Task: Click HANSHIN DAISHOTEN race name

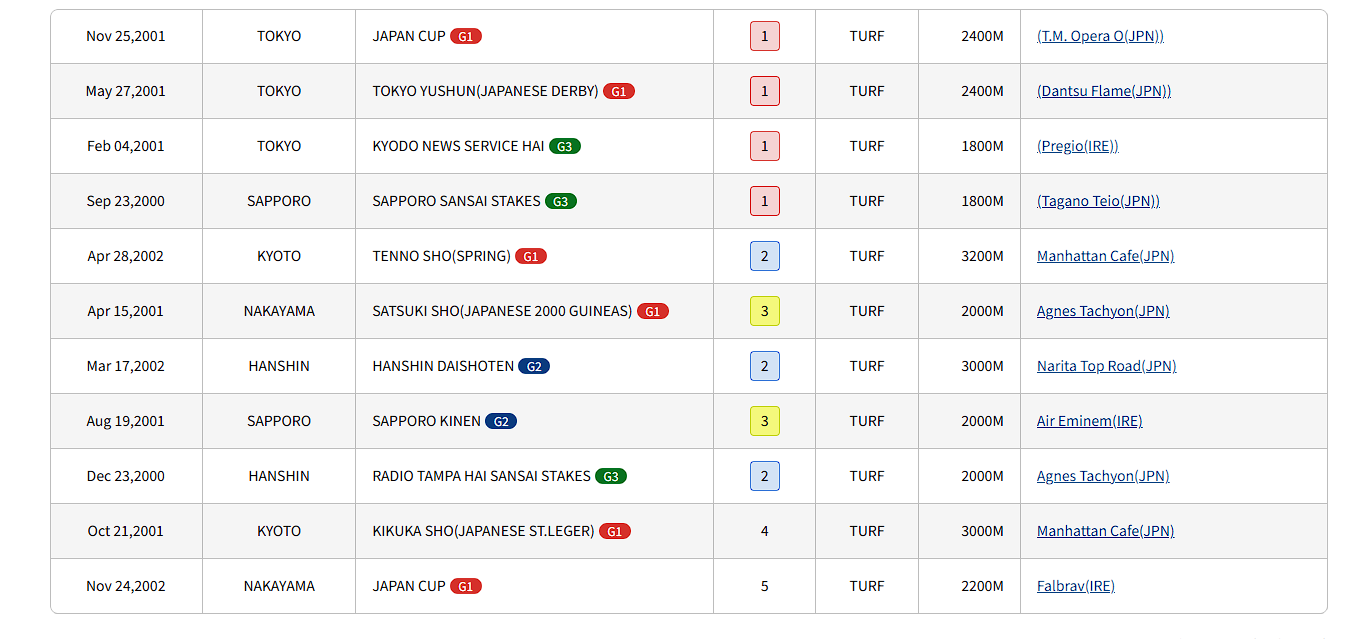Action: (x=443, y=366)
